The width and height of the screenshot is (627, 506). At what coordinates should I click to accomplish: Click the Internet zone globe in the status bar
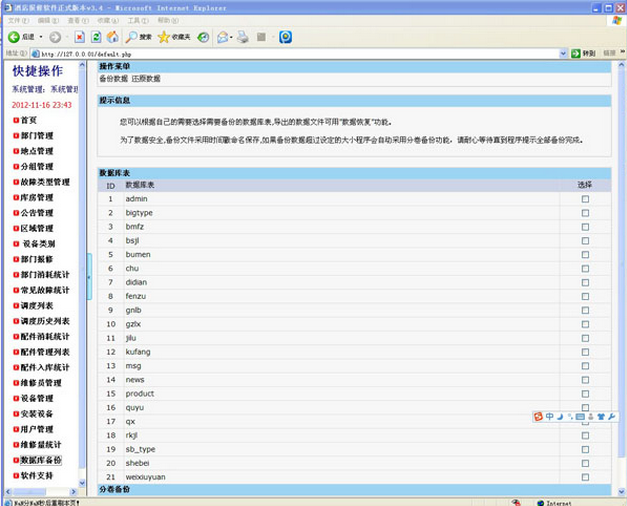[x=541, y=503]
